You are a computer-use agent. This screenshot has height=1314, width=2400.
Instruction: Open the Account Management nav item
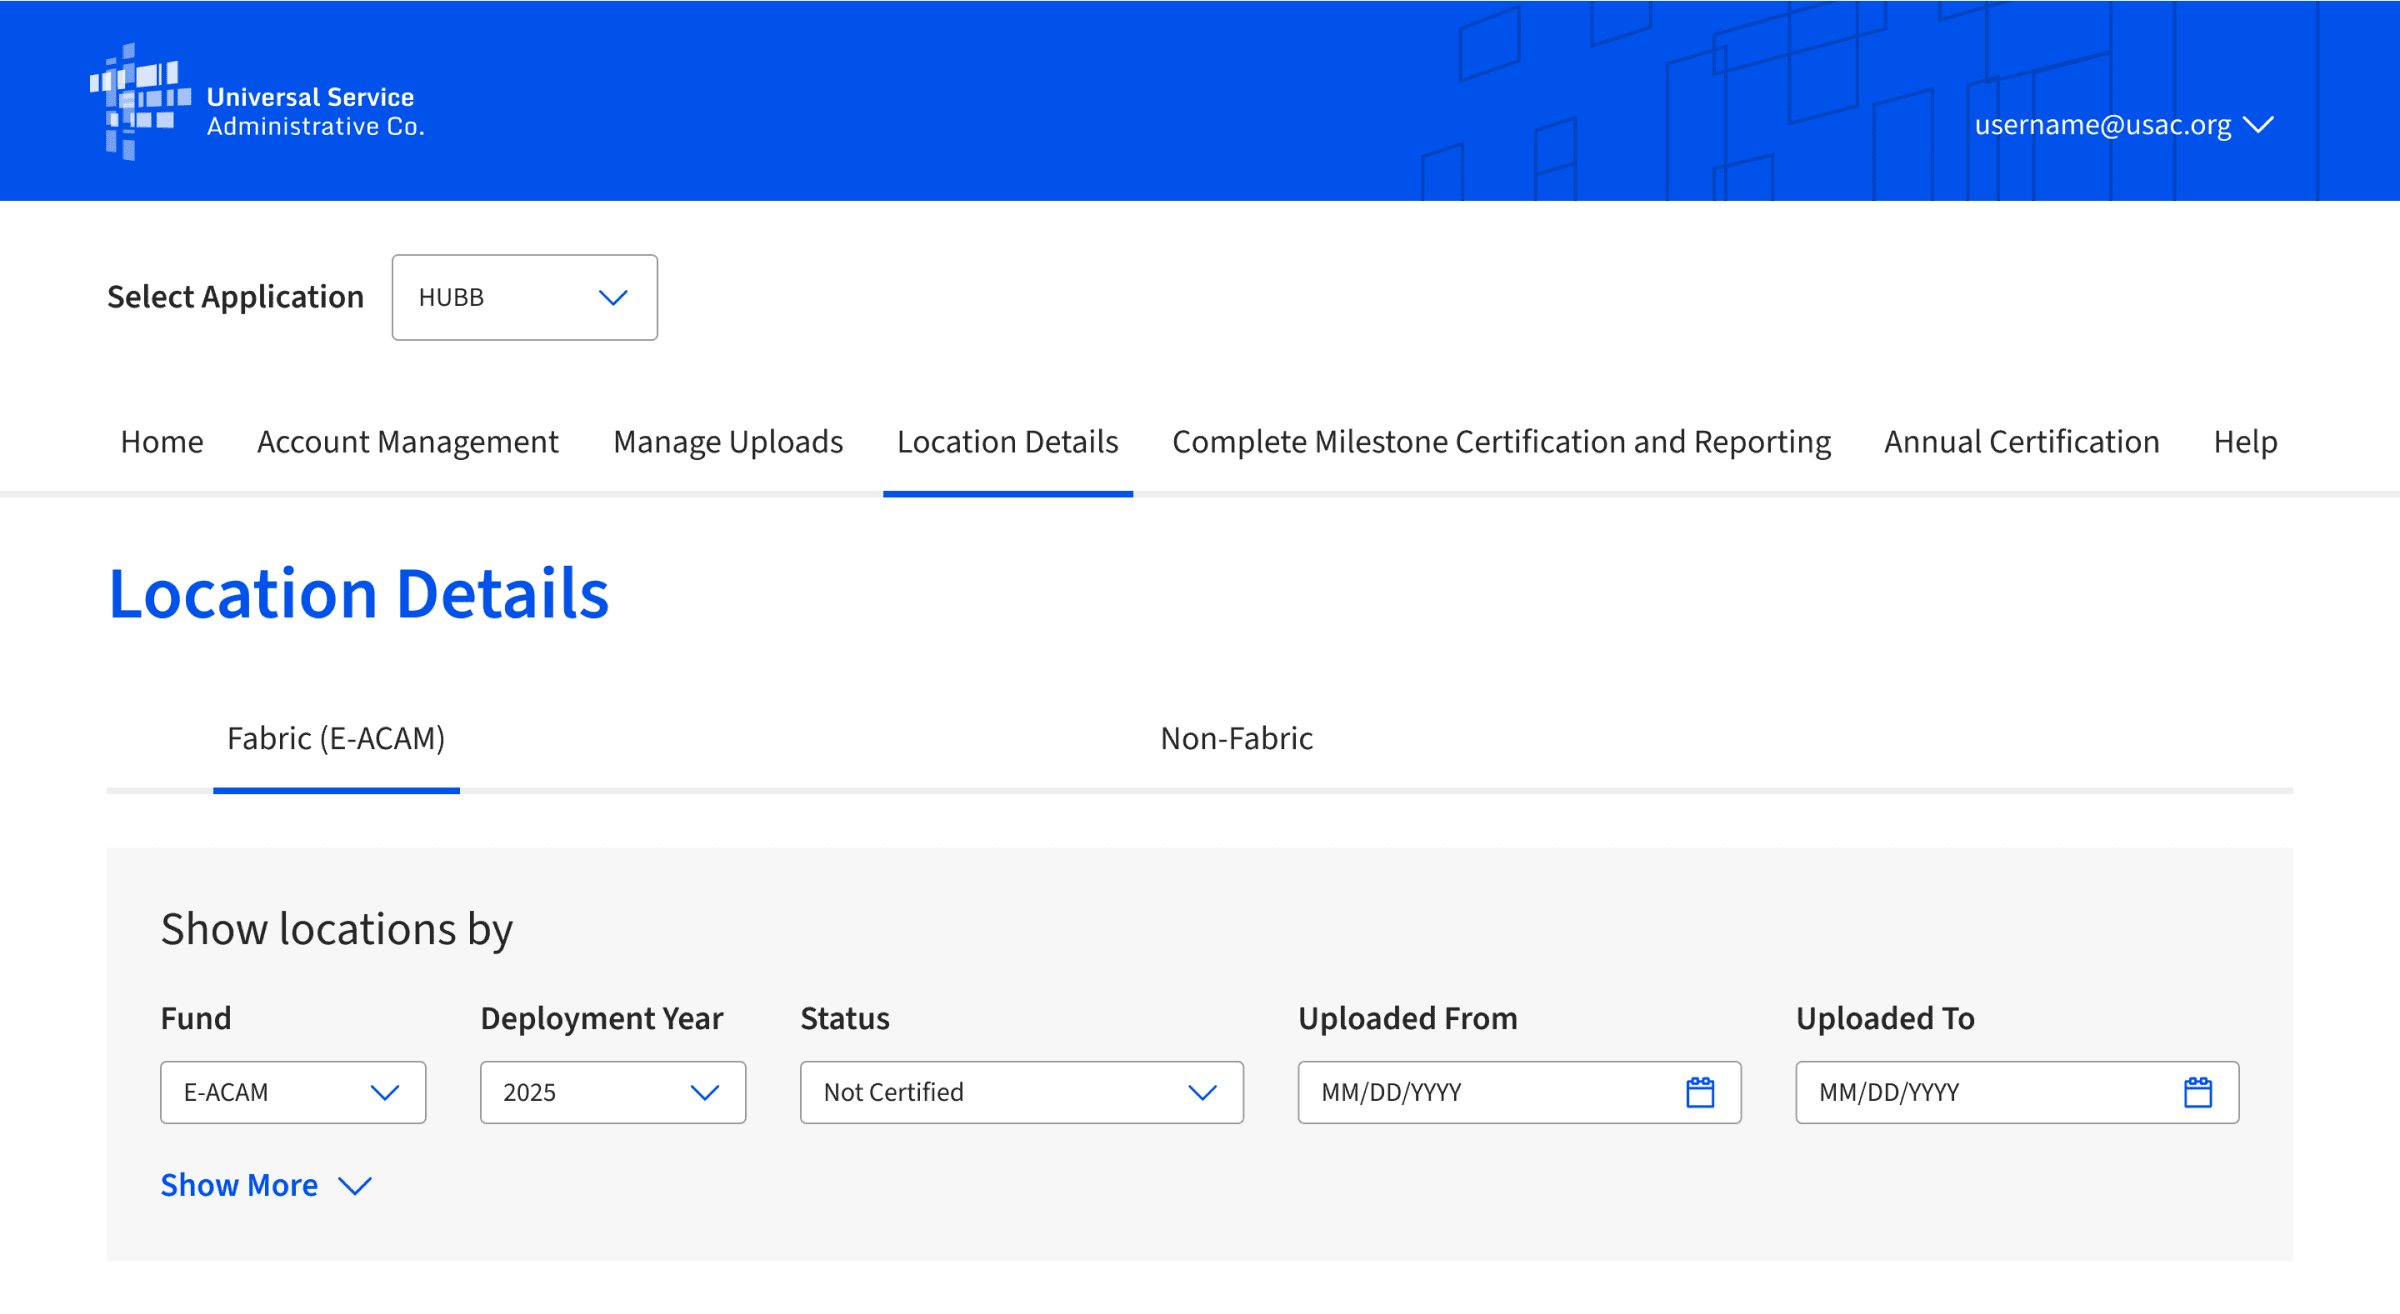point(408,442)
